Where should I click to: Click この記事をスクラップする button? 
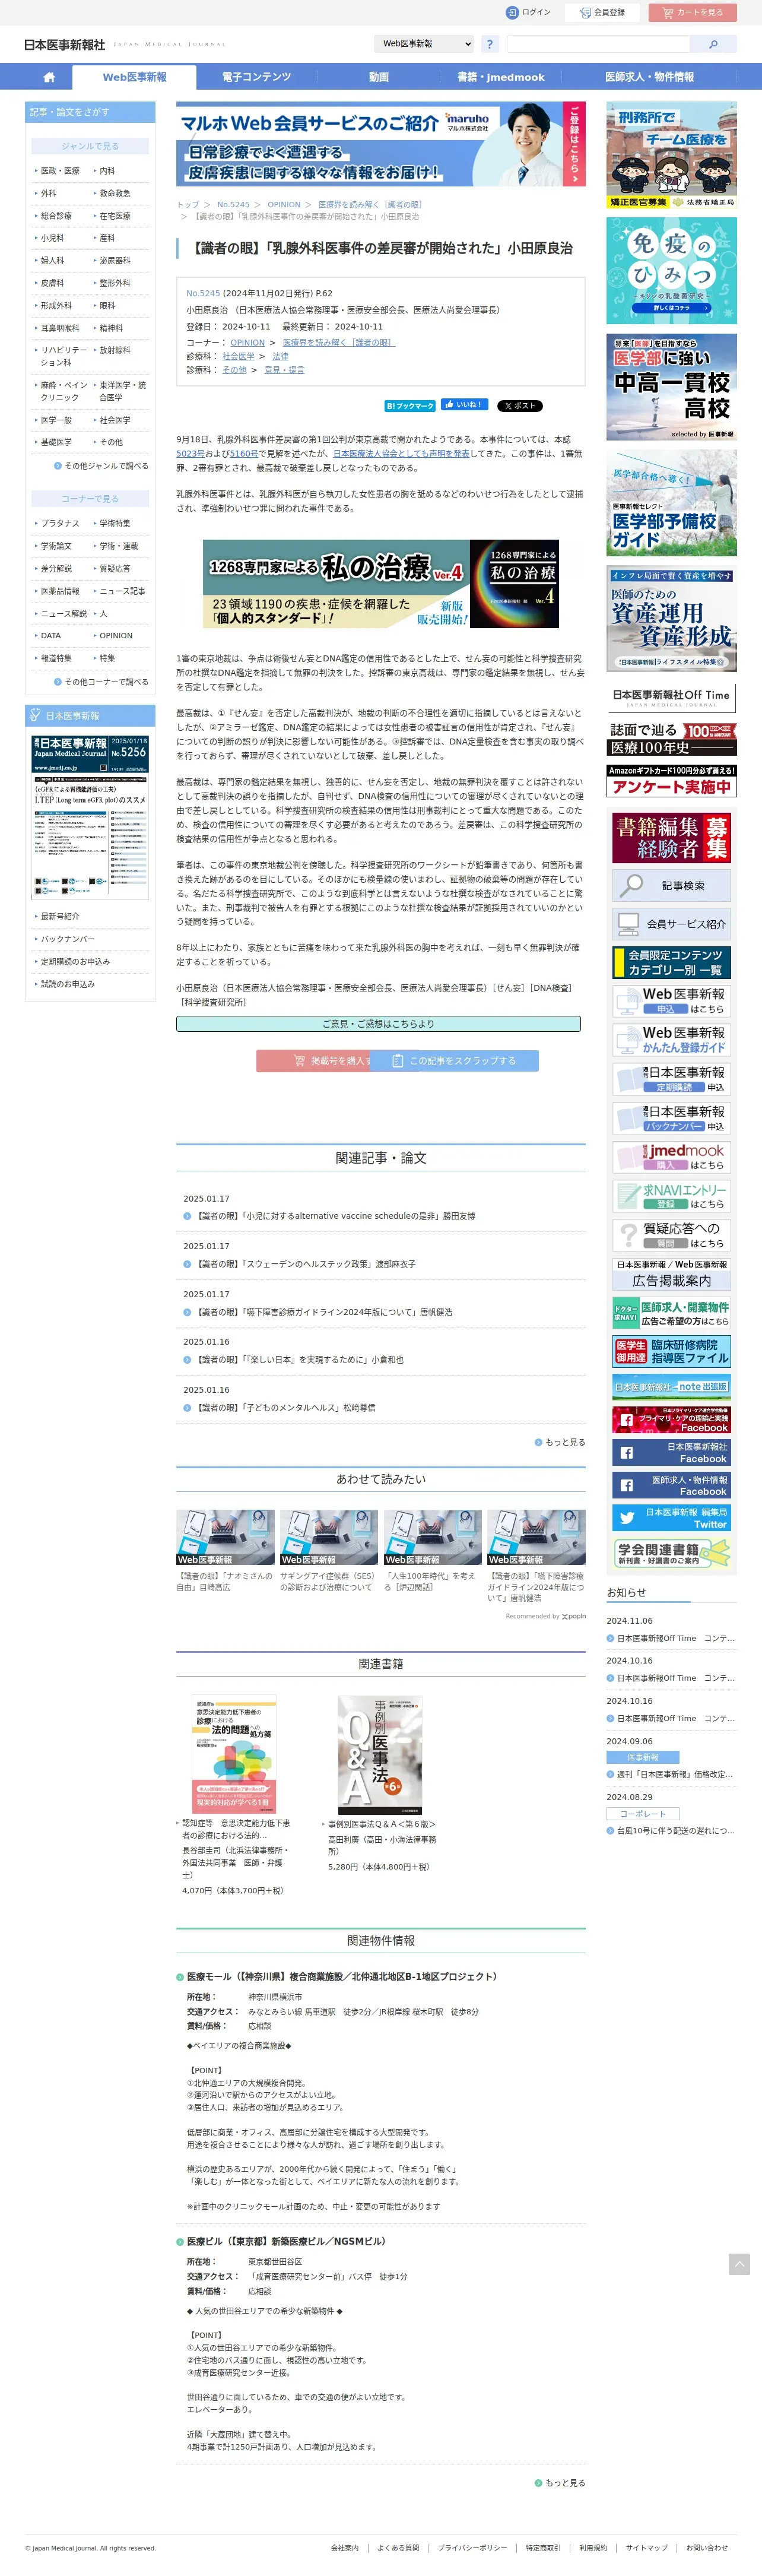coord(454,1060)
